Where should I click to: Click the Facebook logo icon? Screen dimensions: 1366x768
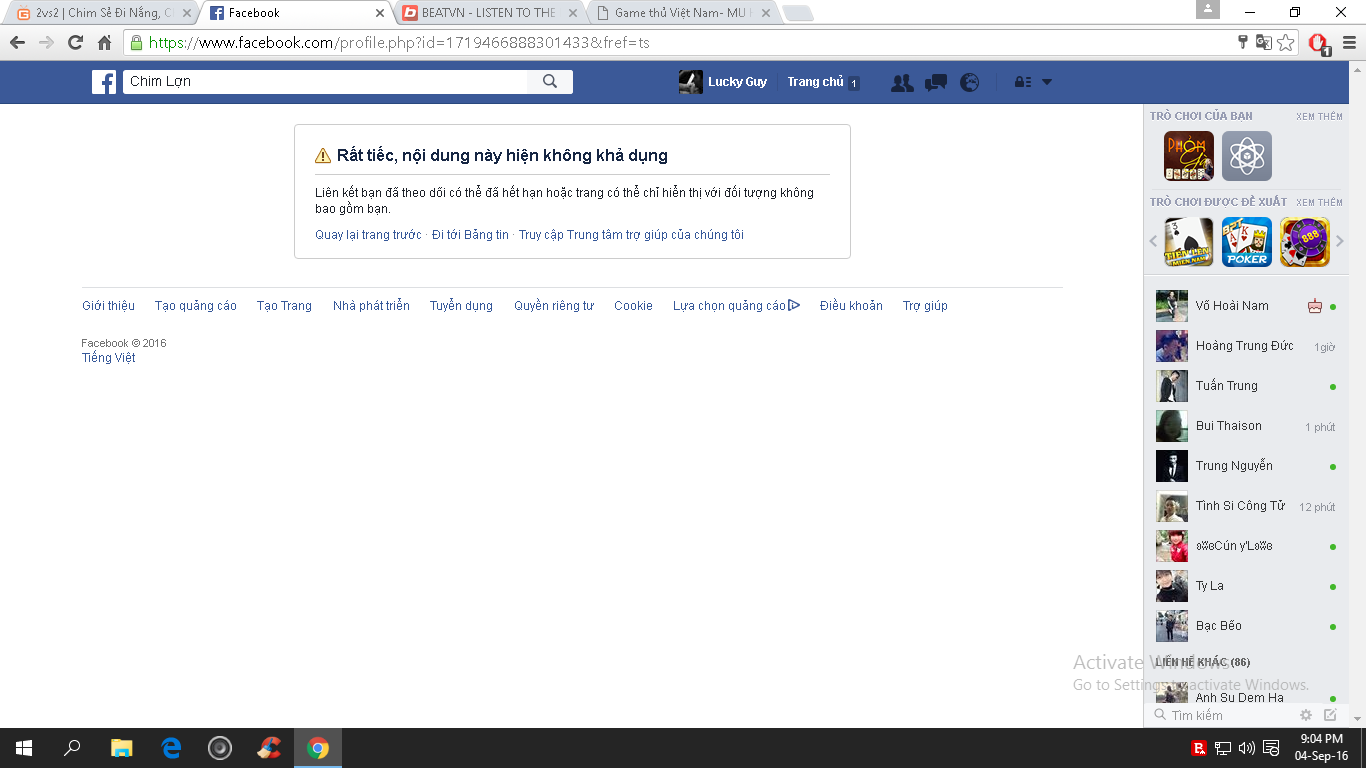(104, 82)
